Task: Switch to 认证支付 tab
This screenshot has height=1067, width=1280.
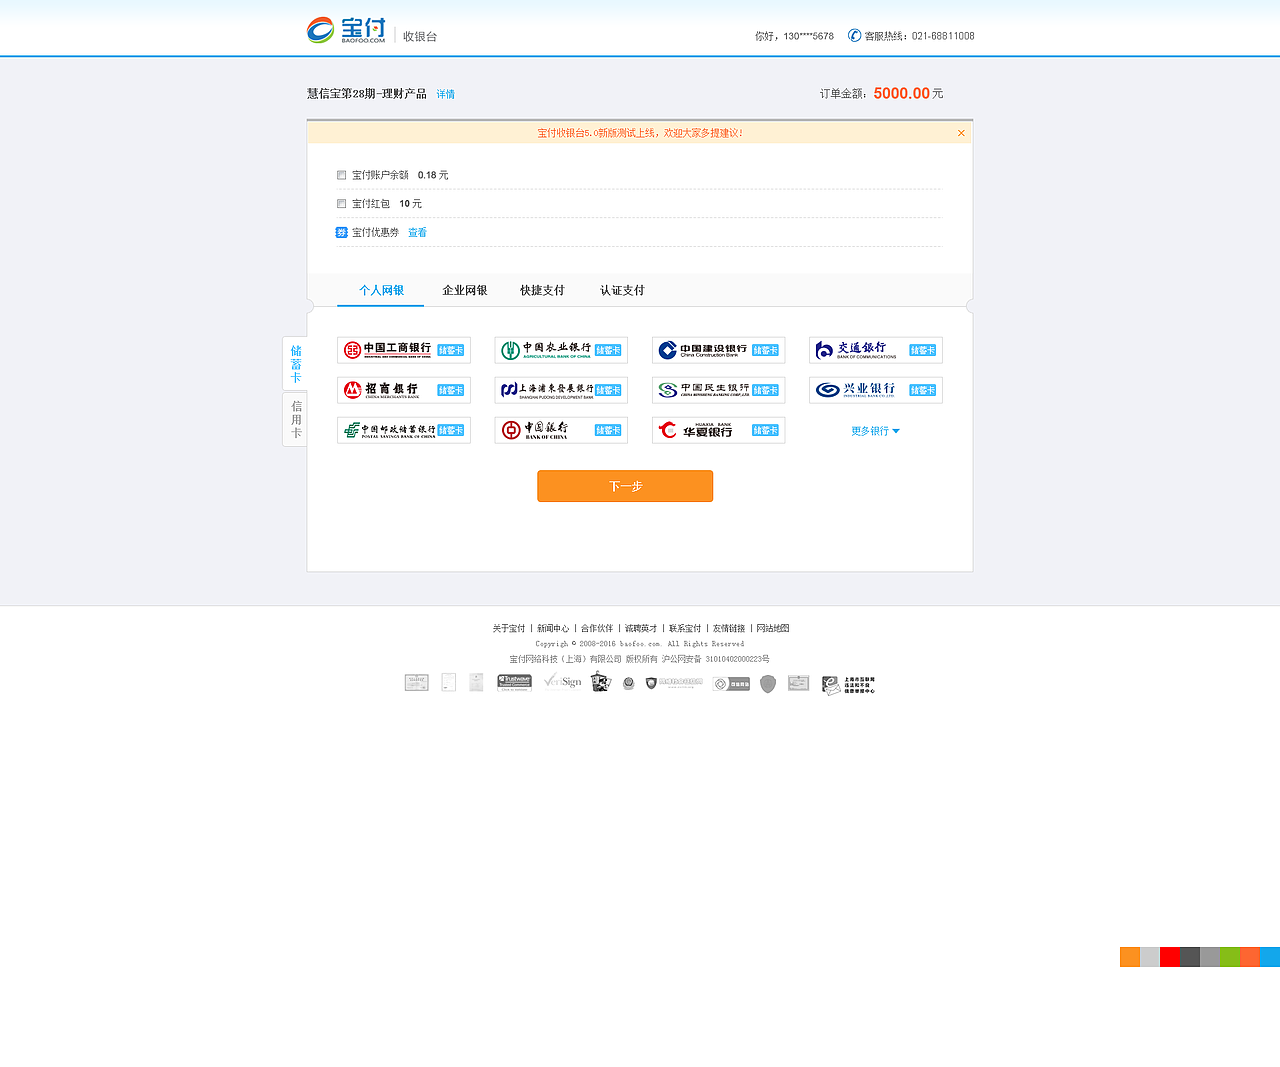Action: coord(622,291)
